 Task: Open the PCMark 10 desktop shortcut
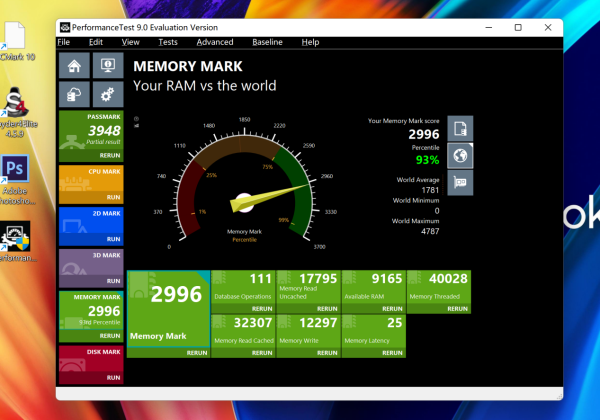[15, 41]
